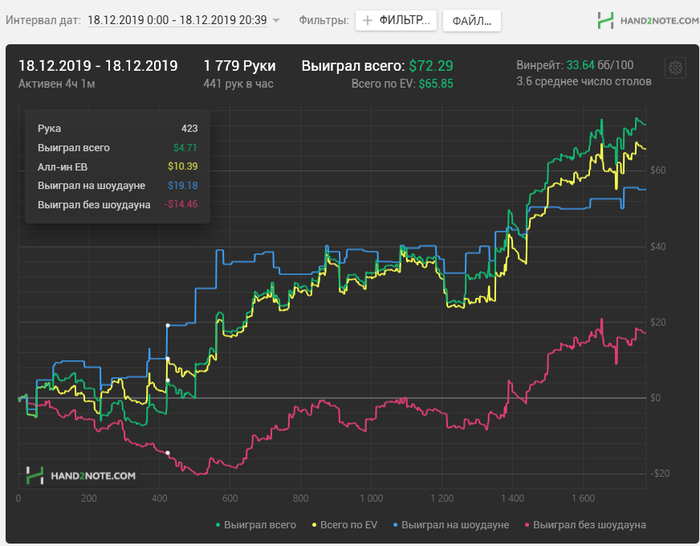Click the pink legend dot for non-showdown winnings

527,525
